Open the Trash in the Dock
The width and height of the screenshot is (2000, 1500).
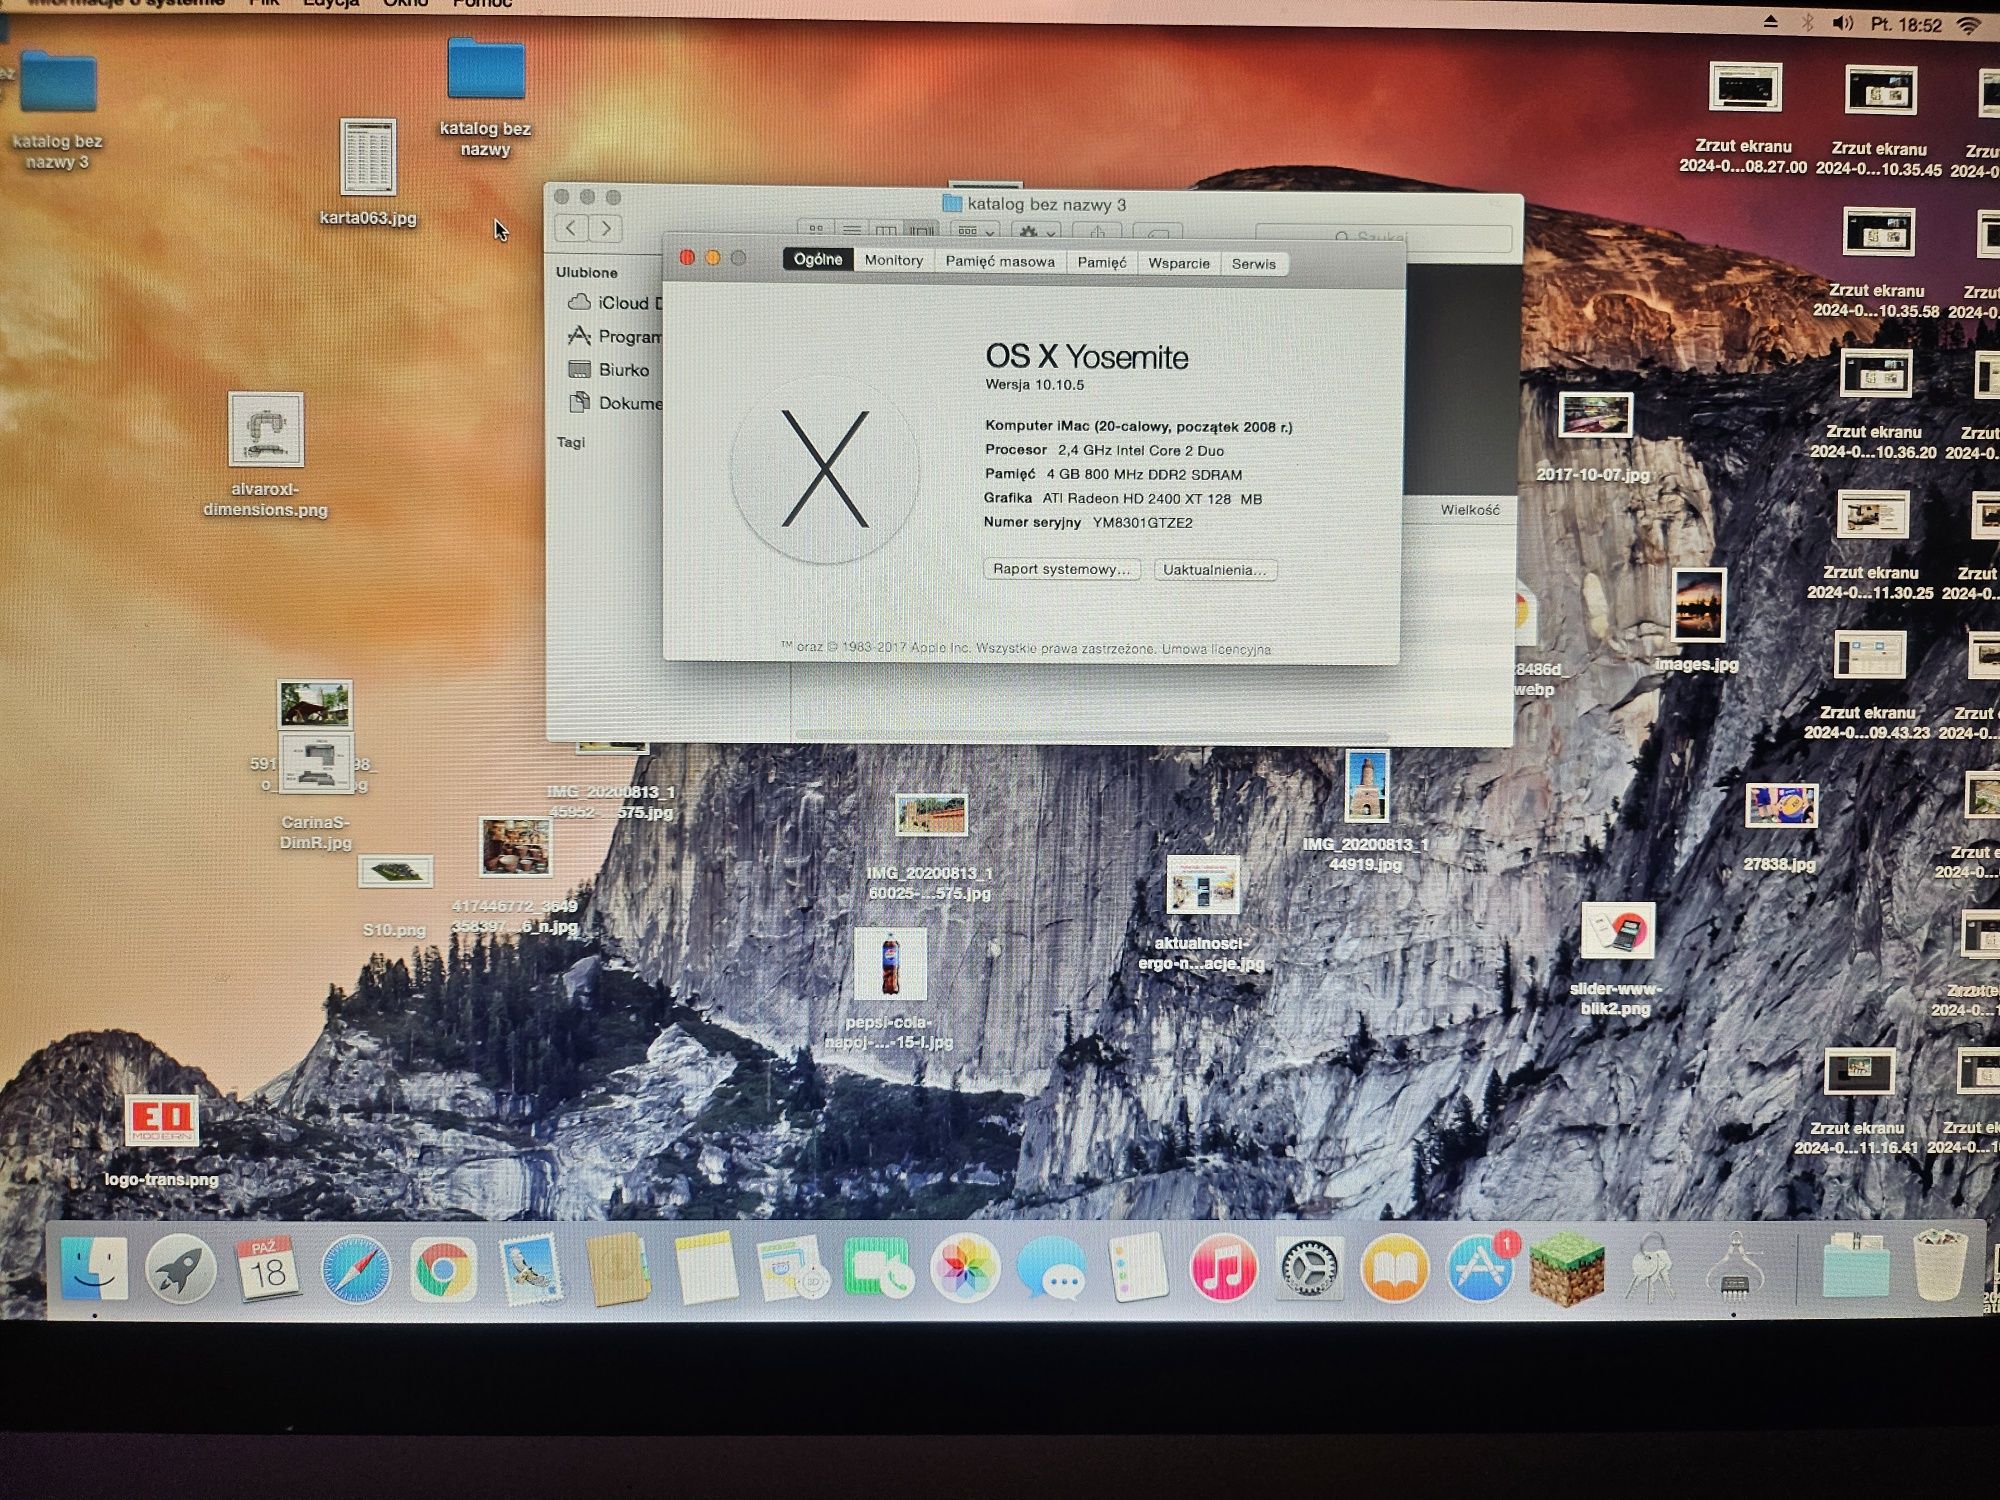[x=1940, y=1264]
